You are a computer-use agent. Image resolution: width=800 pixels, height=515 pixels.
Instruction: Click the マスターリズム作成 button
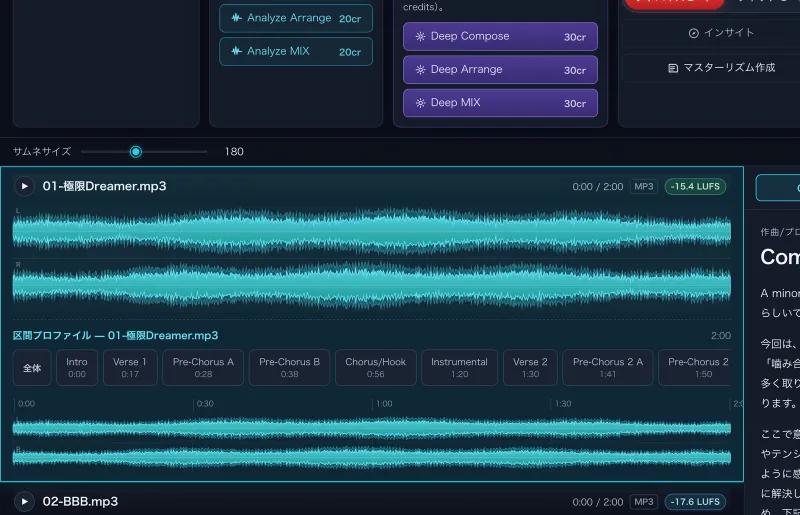click(x=720, y=68)
